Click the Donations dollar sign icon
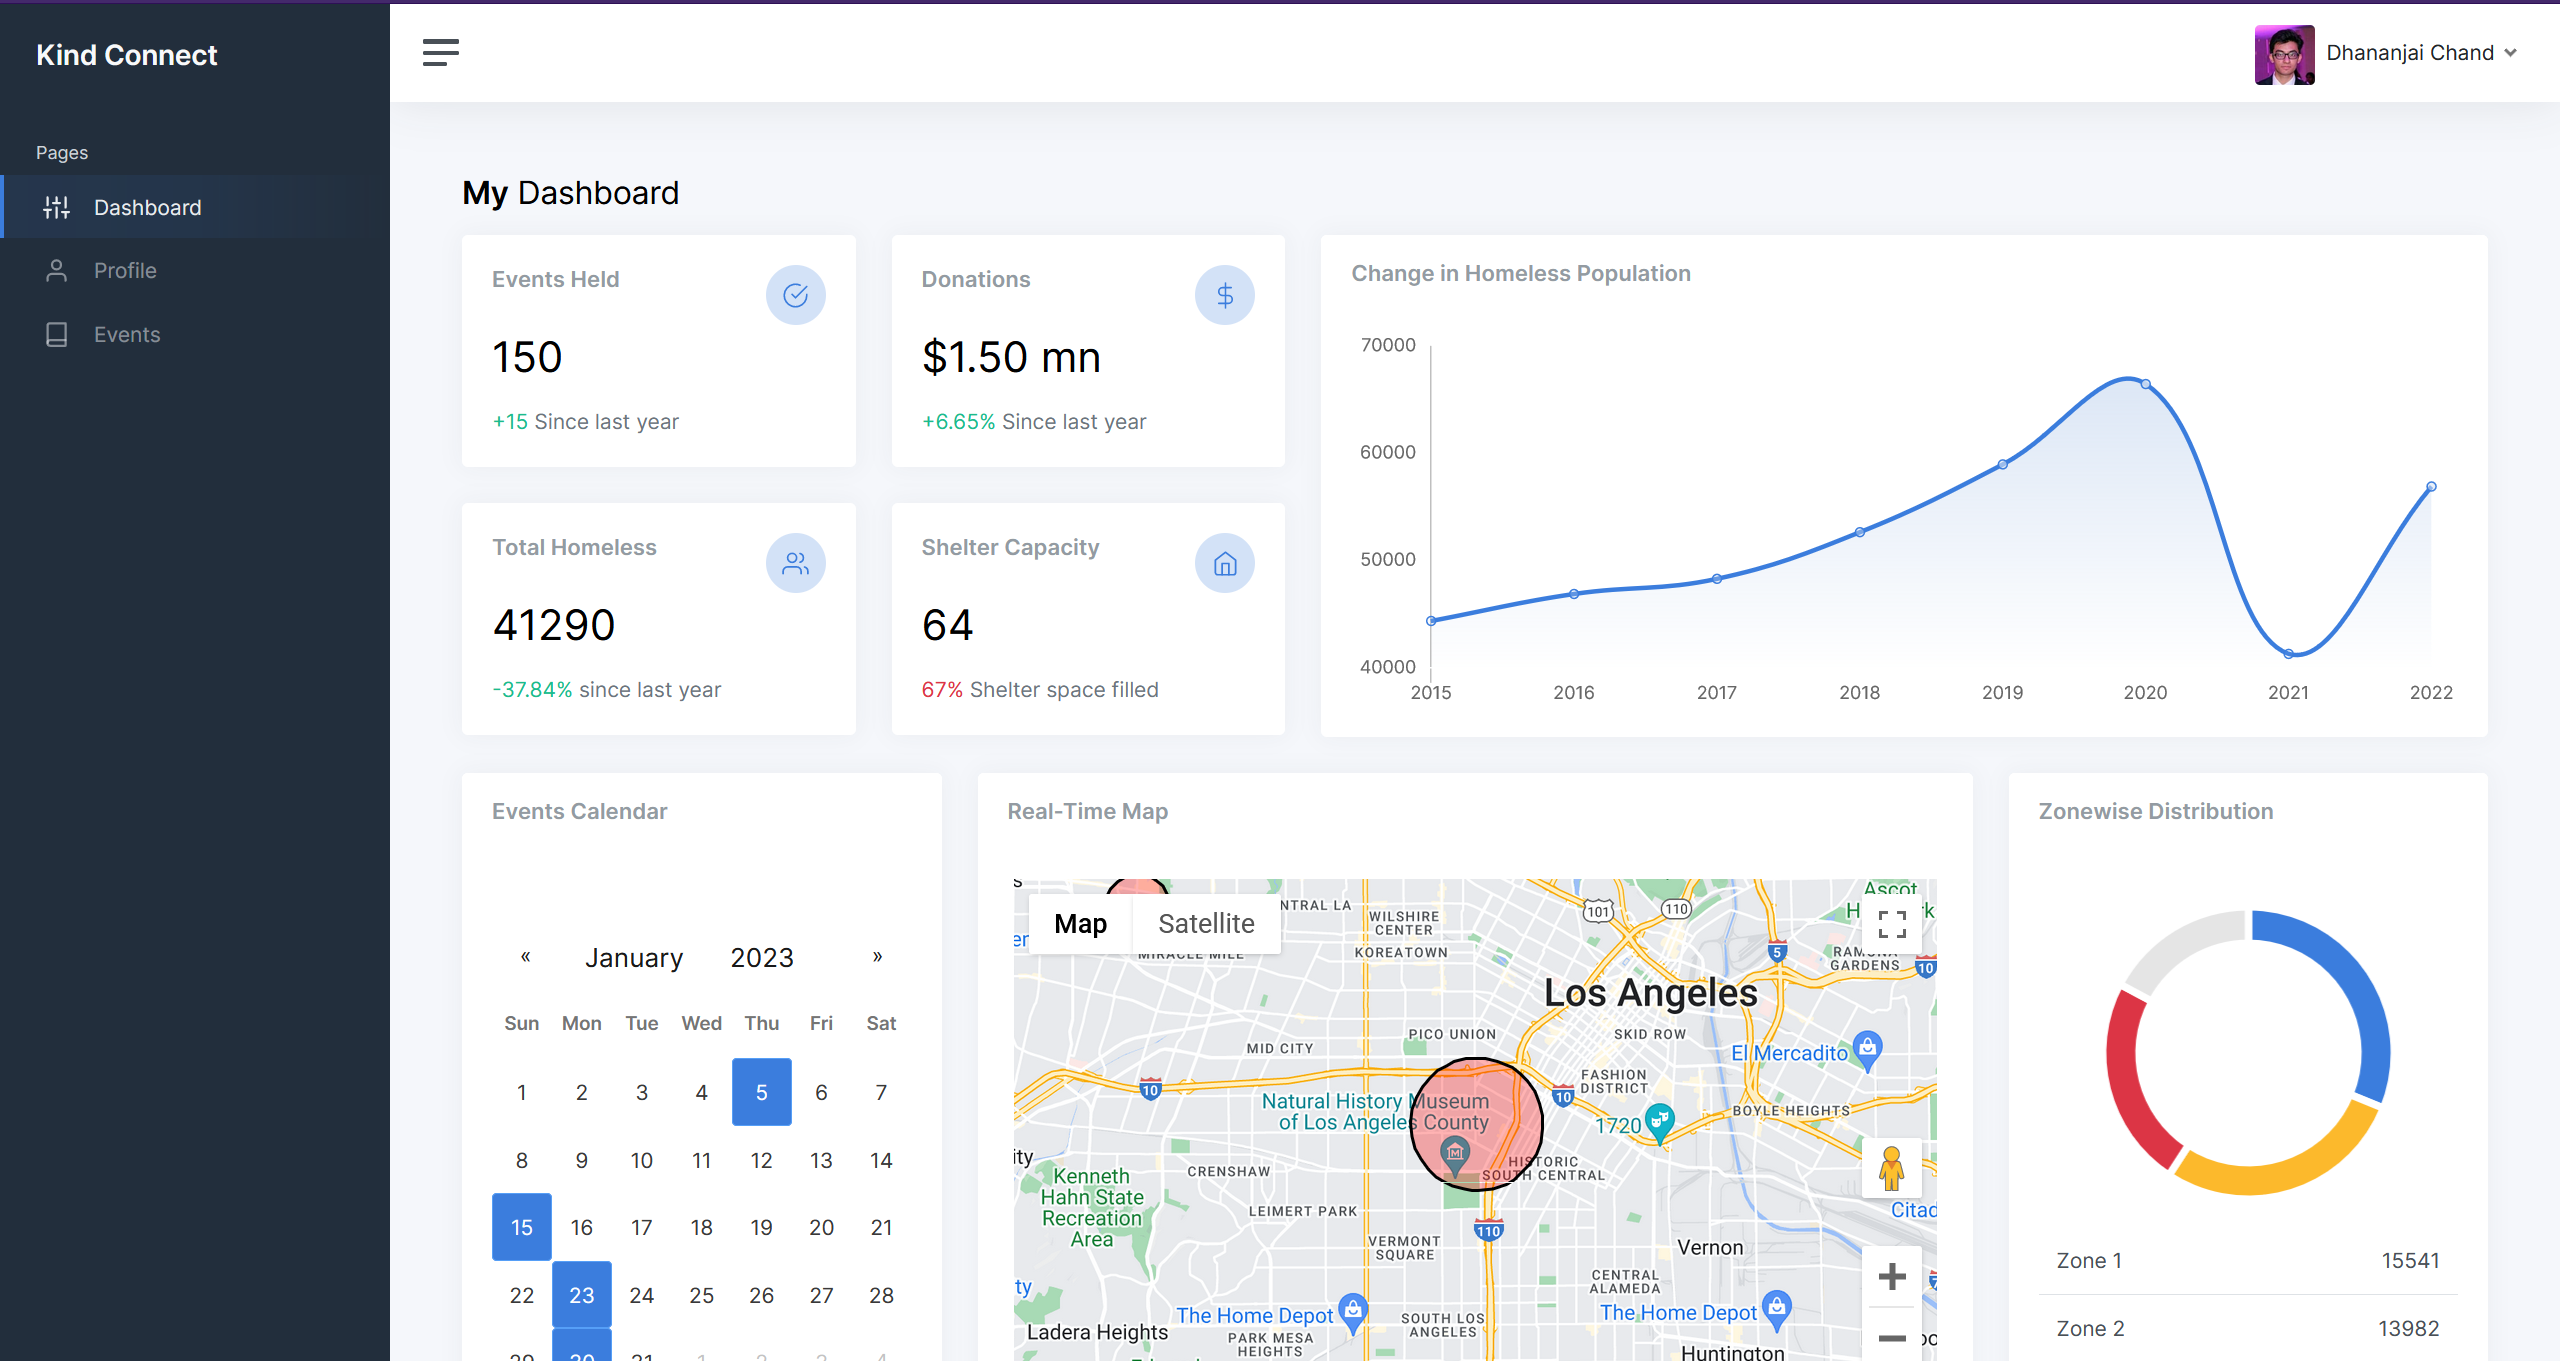The image size is (2560, 1361). [x=1224, y=295]
